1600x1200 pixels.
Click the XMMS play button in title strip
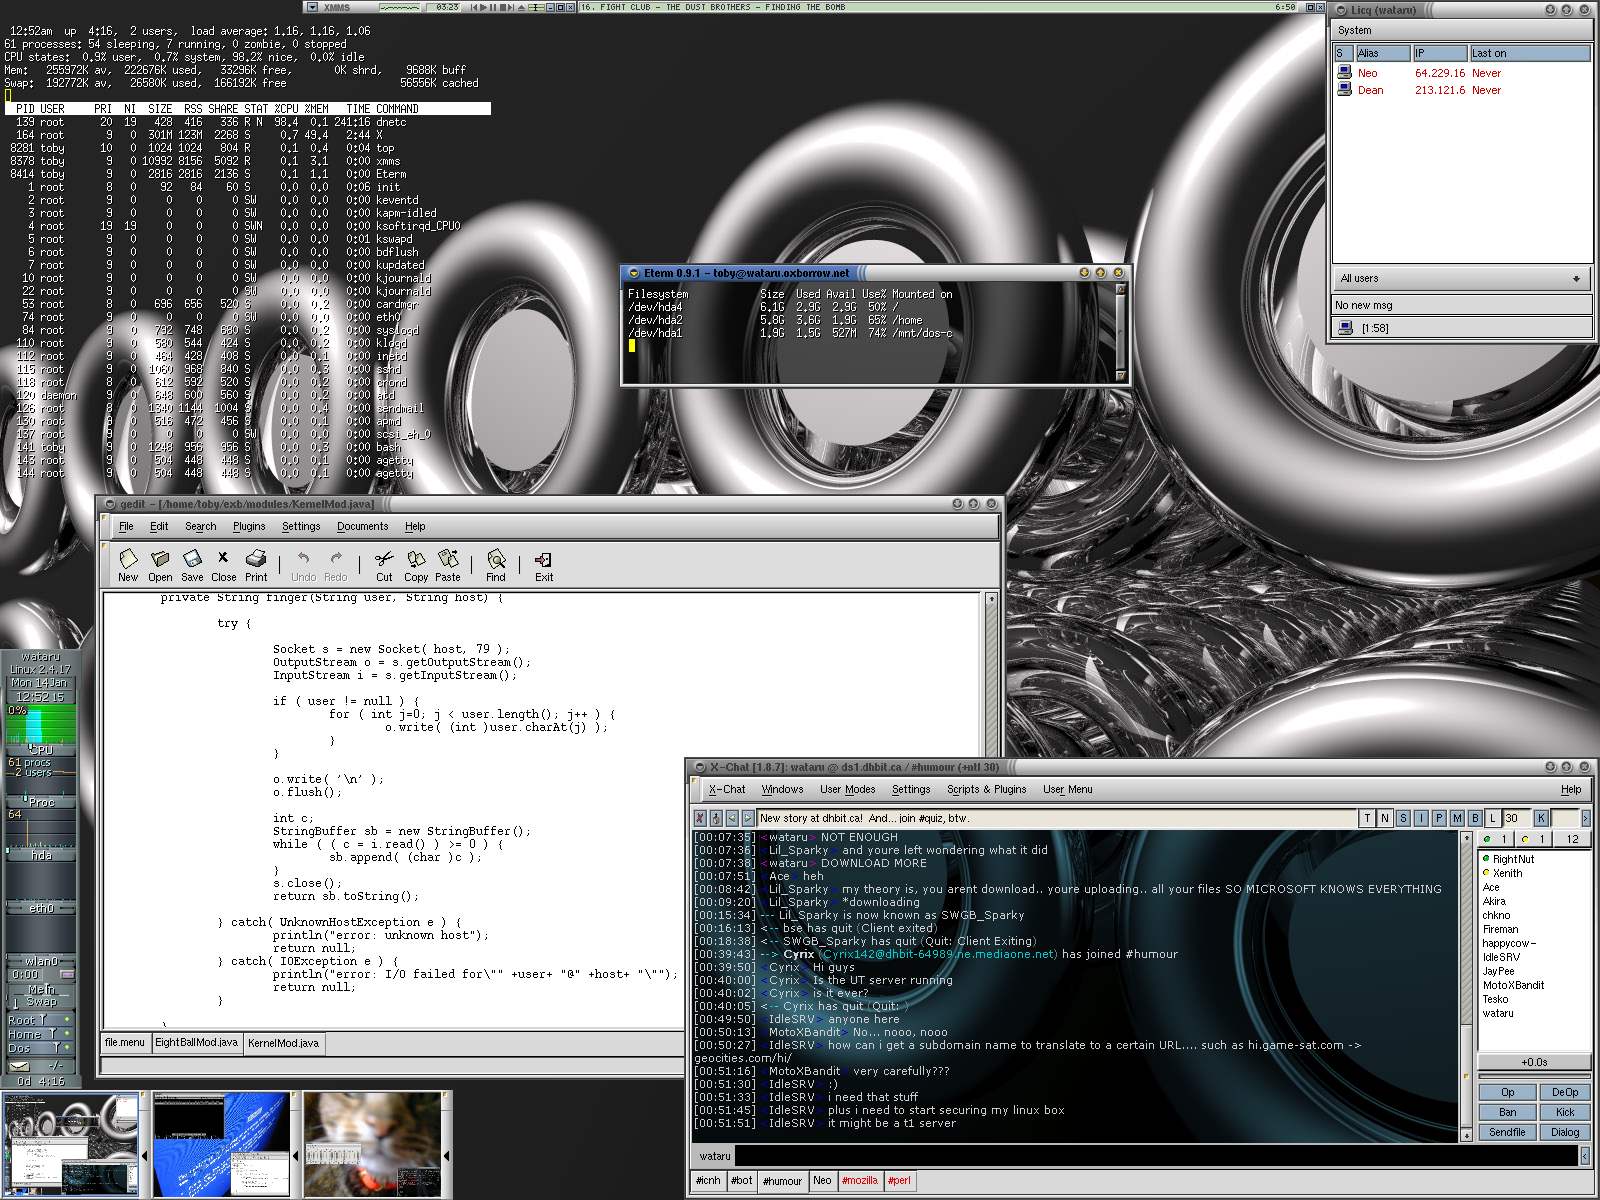pos(483,7)
